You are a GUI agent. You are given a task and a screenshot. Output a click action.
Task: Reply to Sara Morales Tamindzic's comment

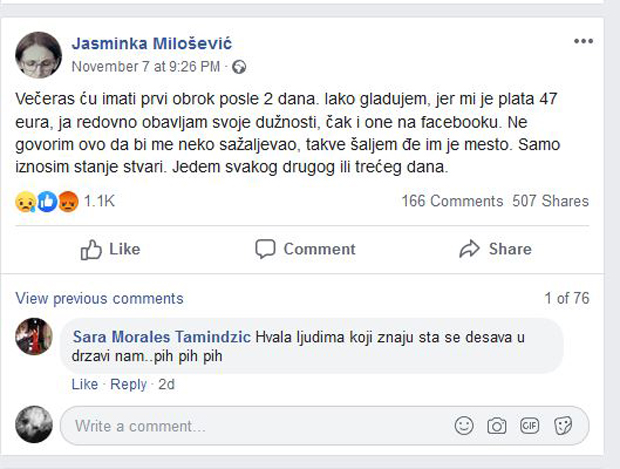128,385
